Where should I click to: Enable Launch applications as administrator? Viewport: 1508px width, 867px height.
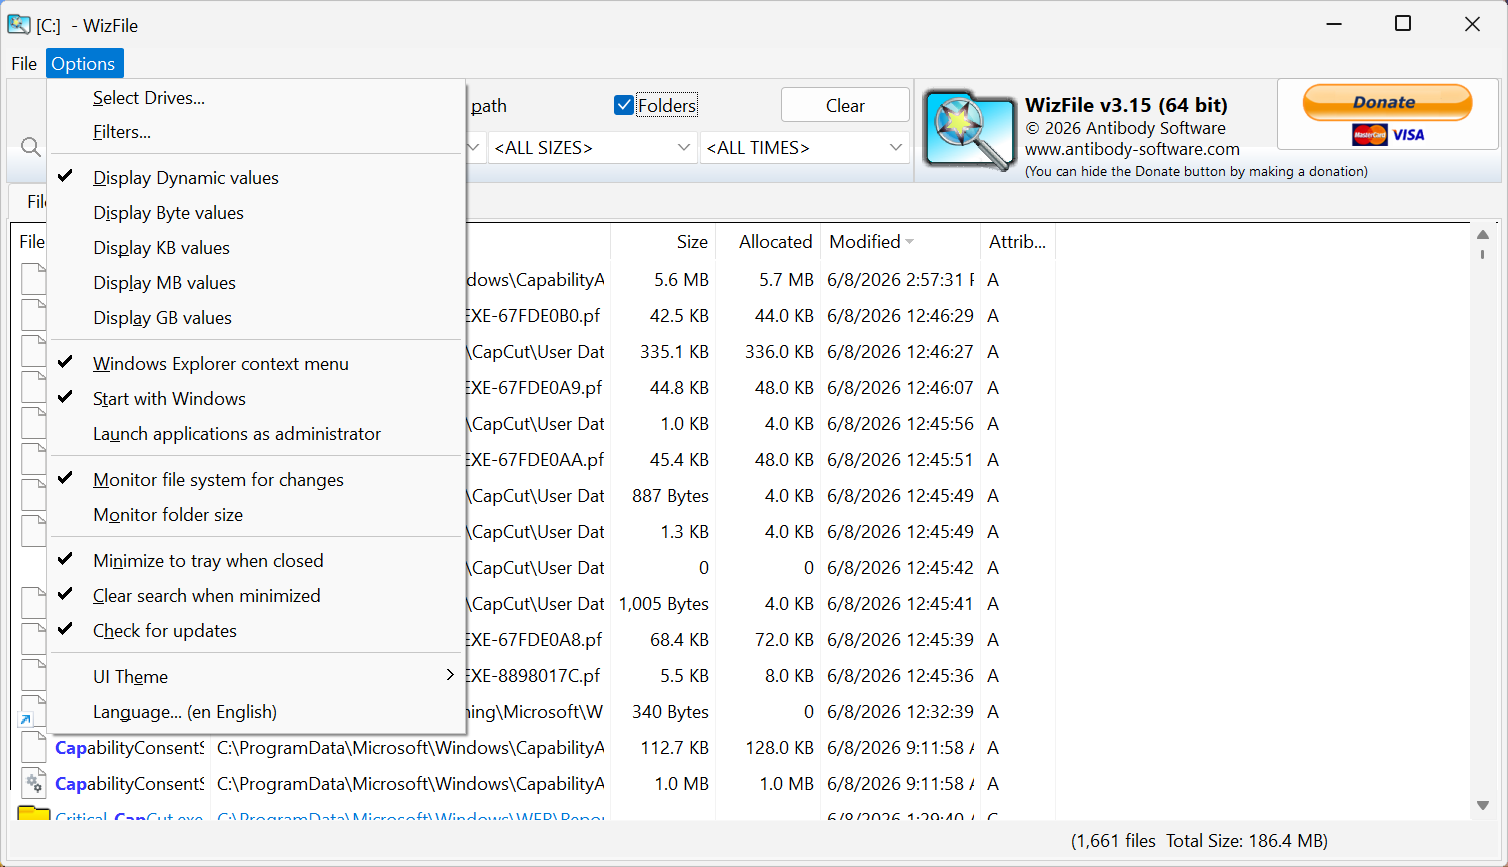click(256, 434)
